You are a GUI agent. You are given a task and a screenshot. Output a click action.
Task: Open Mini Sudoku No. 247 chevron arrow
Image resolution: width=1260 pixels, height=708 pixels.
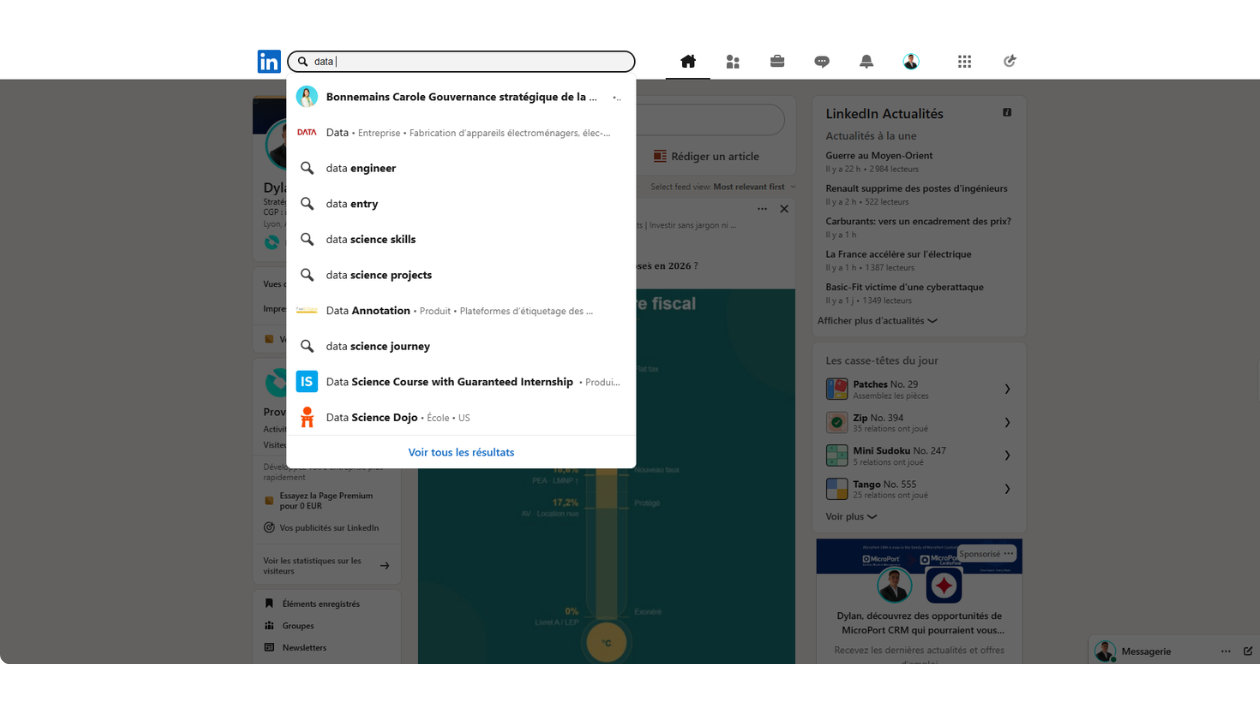click(x=1007, y=455)
